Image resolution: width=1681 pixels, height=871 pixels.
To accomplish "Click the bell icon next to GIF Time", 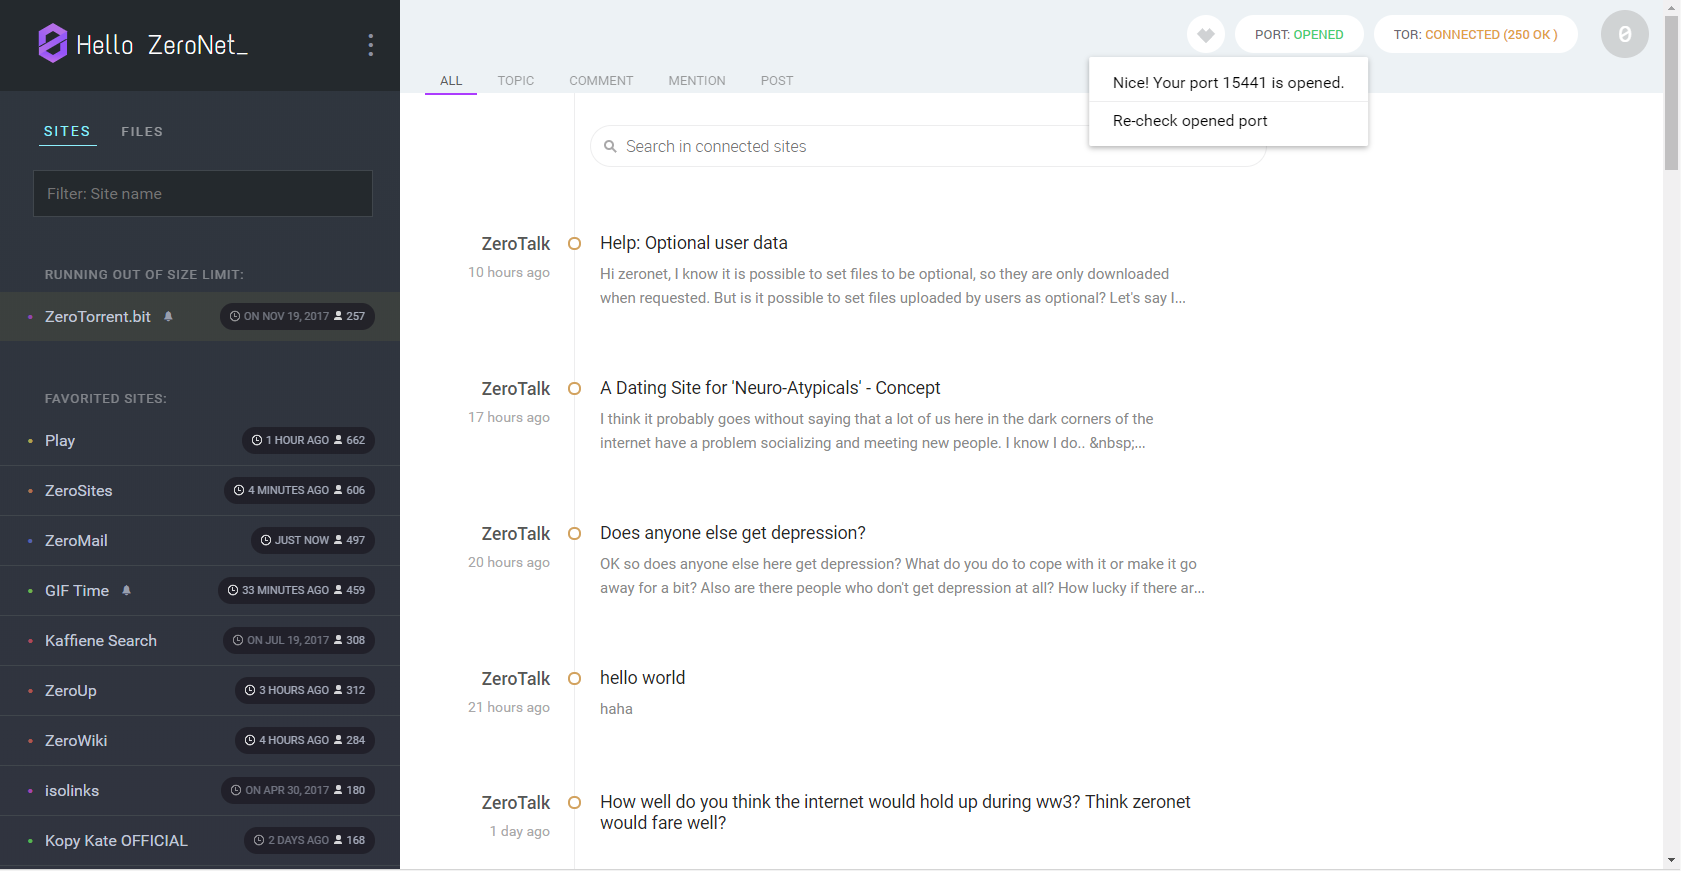I will click(x=126, y=590).
